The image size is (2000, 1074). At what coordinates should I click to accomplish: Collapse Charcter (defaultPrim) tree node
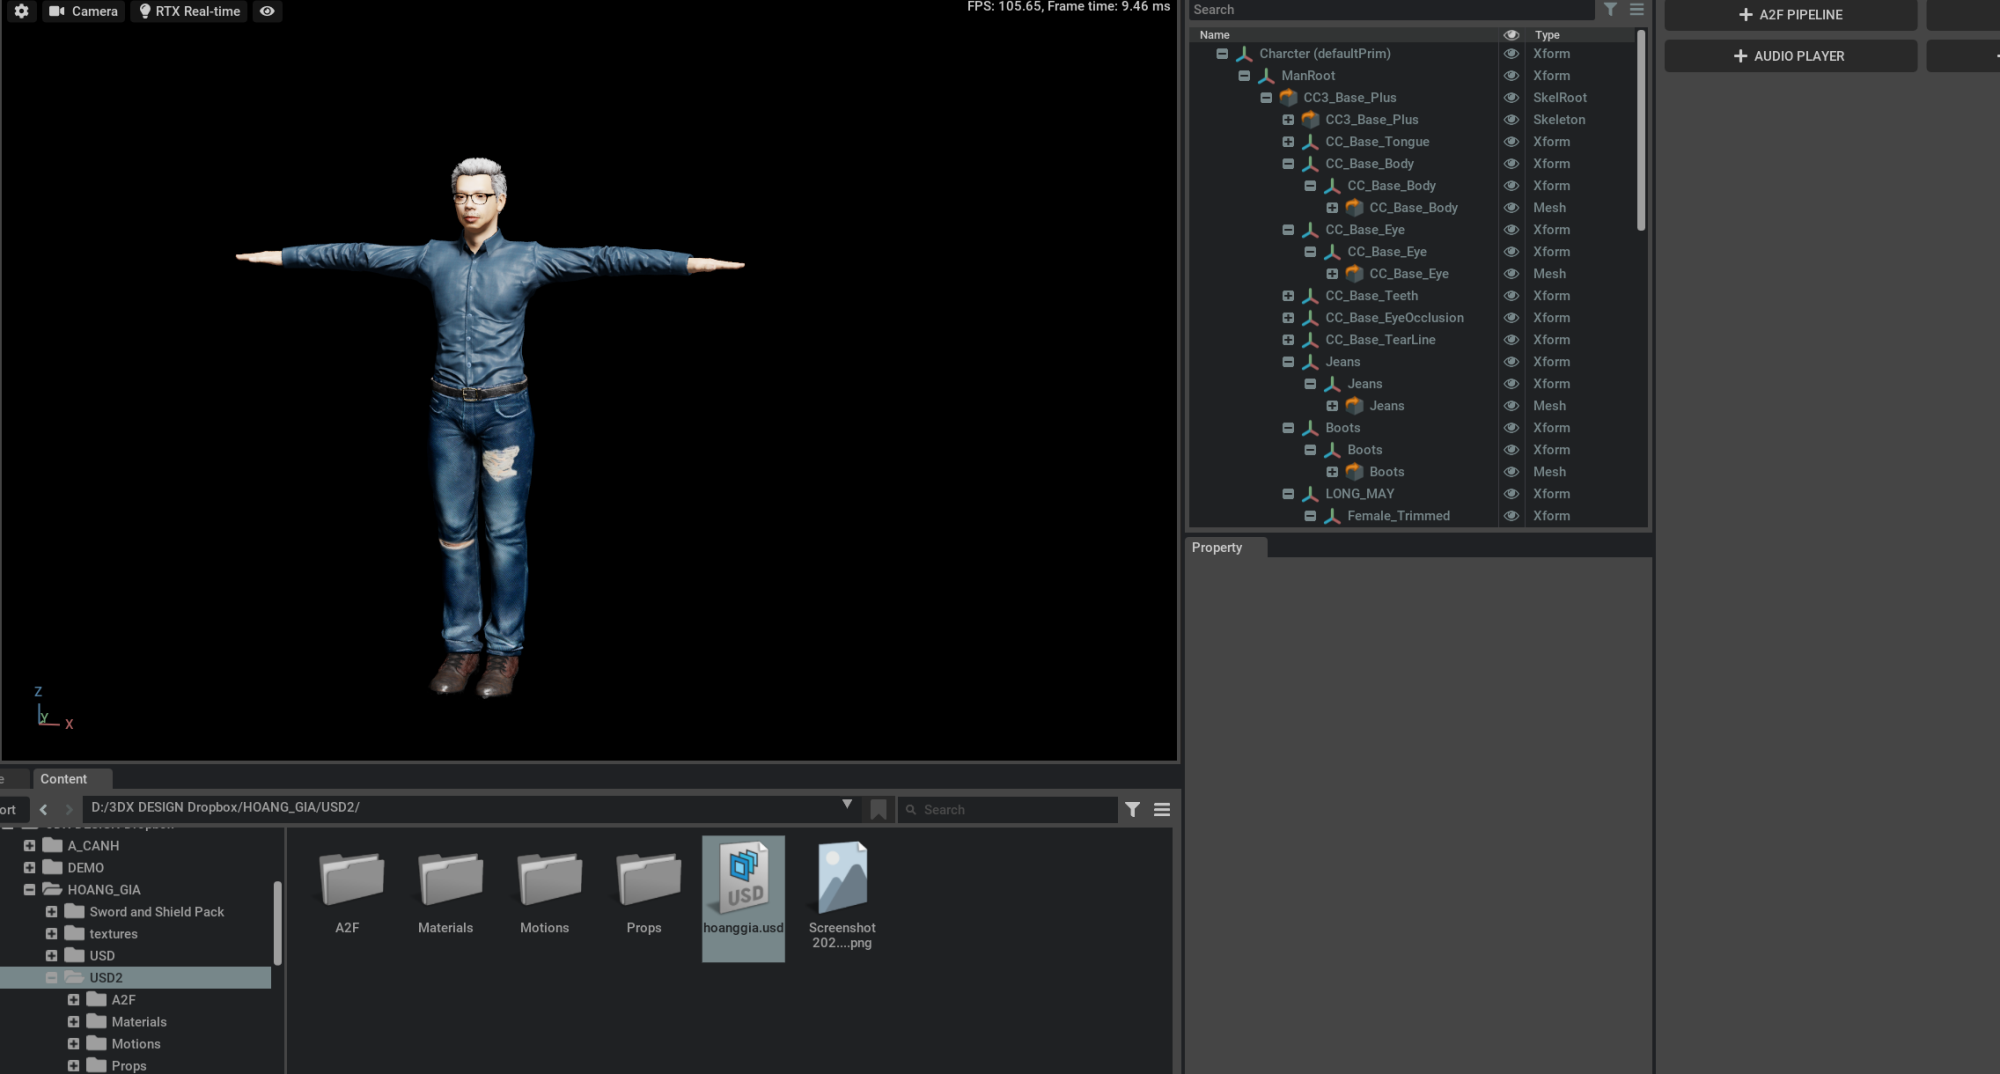(1222, 54)
